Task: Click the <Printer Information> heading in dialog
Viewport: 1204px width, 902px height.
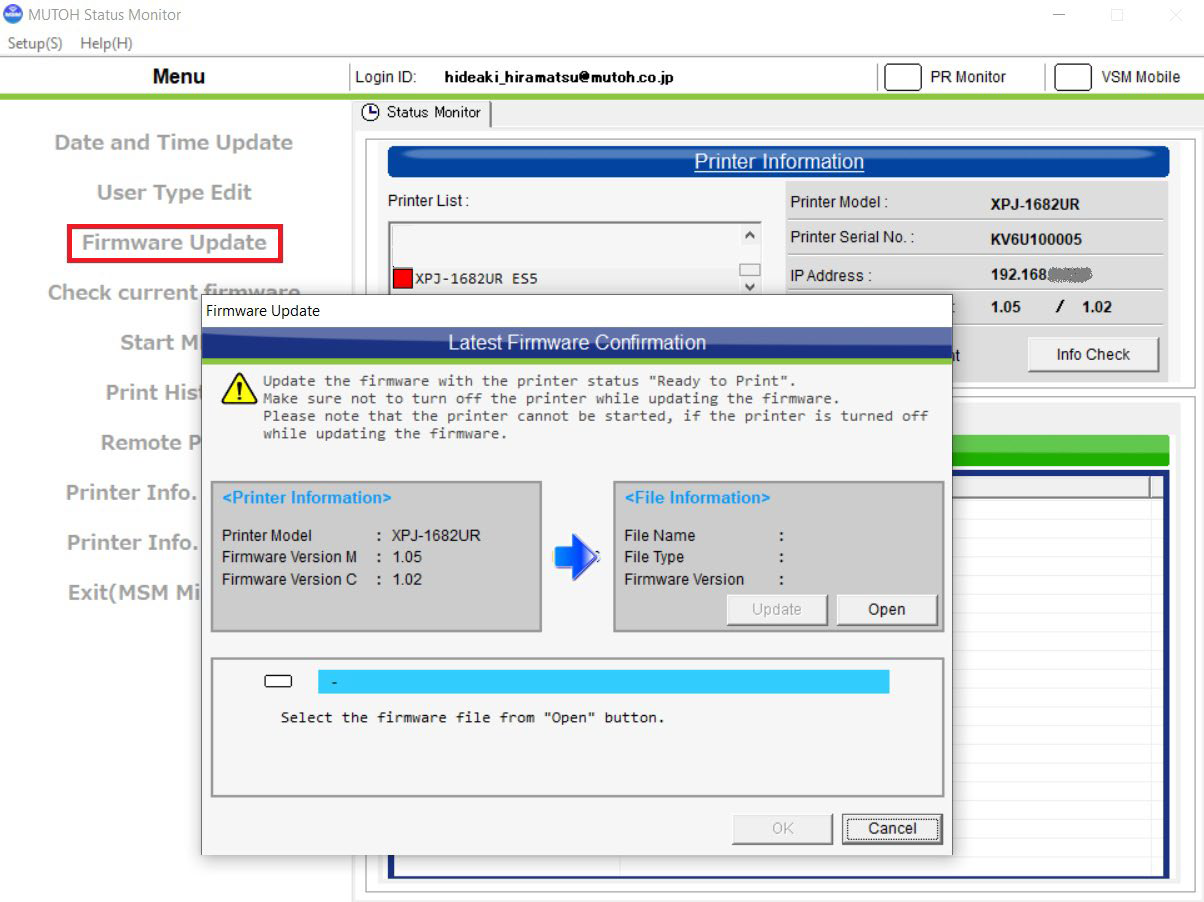Action: [307, 497]
